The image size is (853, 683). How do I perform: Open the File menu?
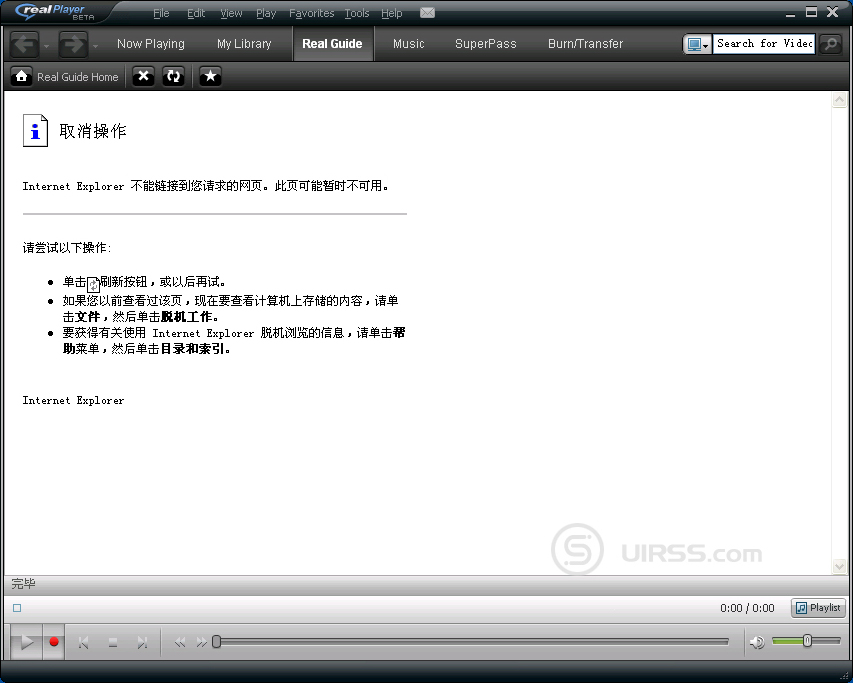(x=161, y=13)
